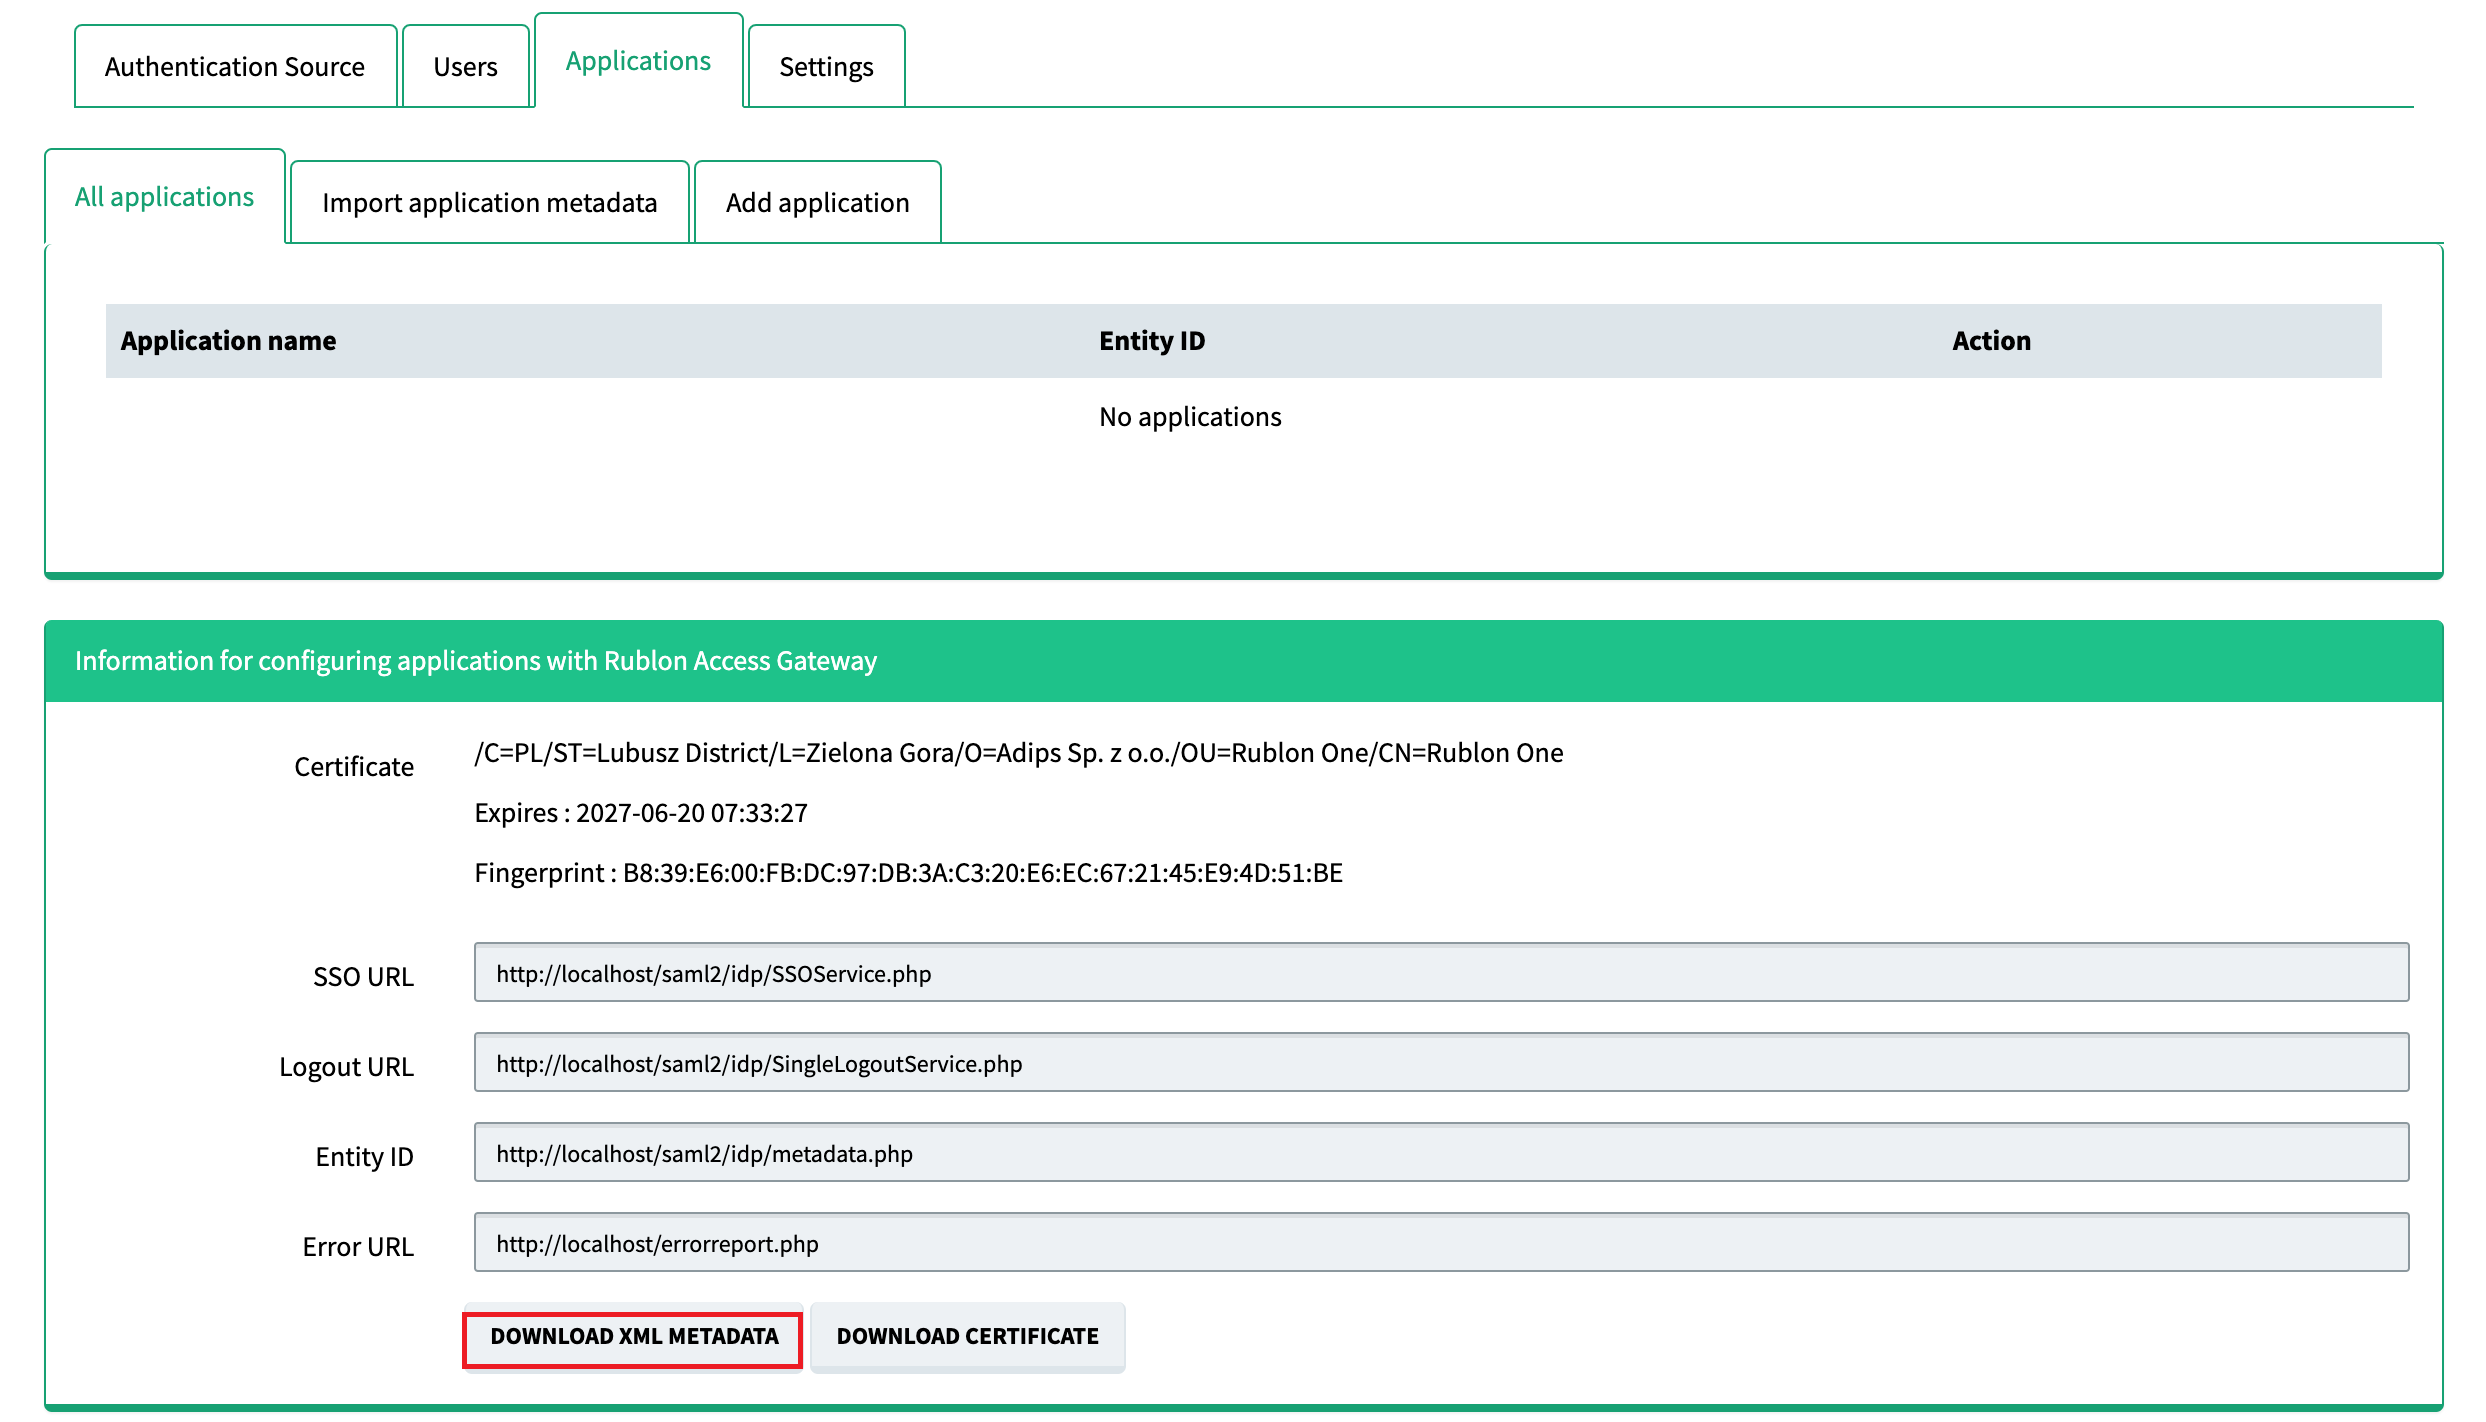
Task: Click Download XML Metadata button
Action: click(x=633, y=1337)
